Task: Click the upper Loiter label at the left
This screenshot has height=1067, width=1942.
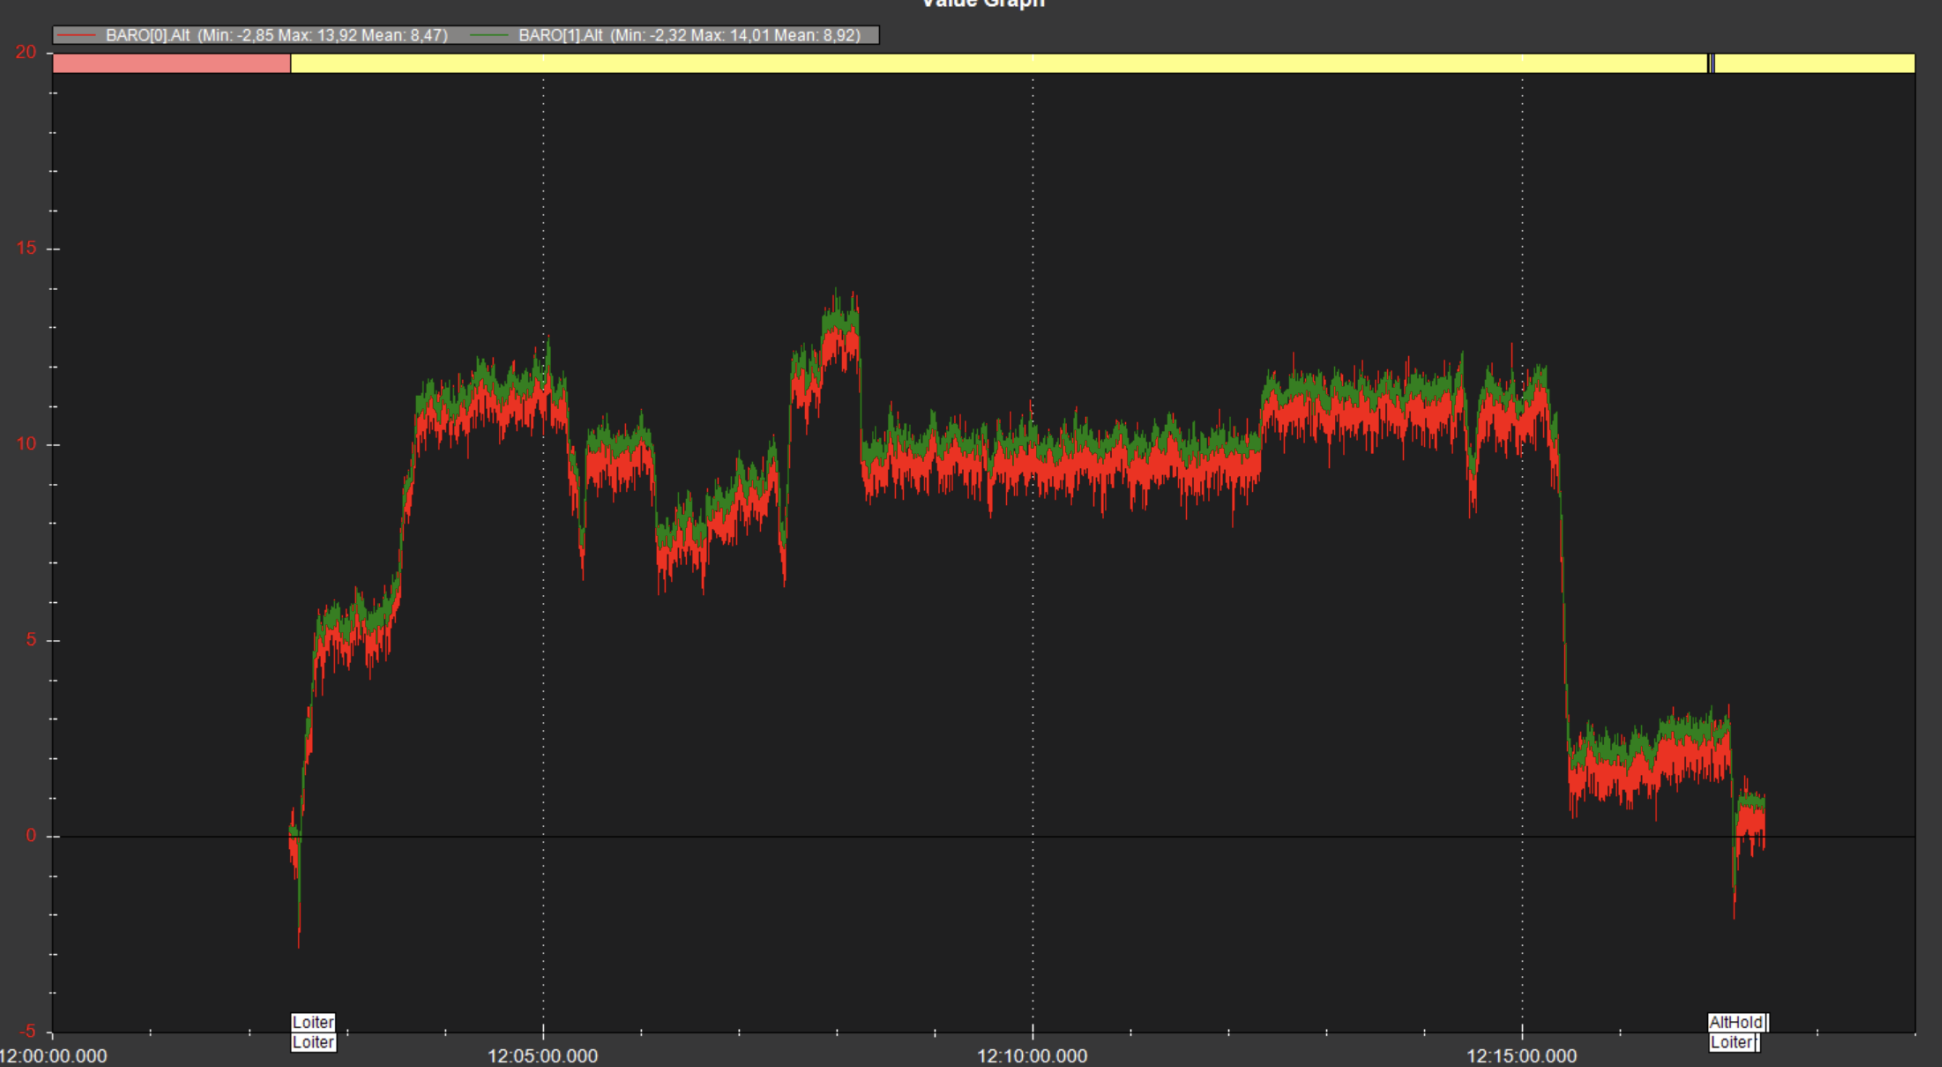Action: click(313, 1022)
